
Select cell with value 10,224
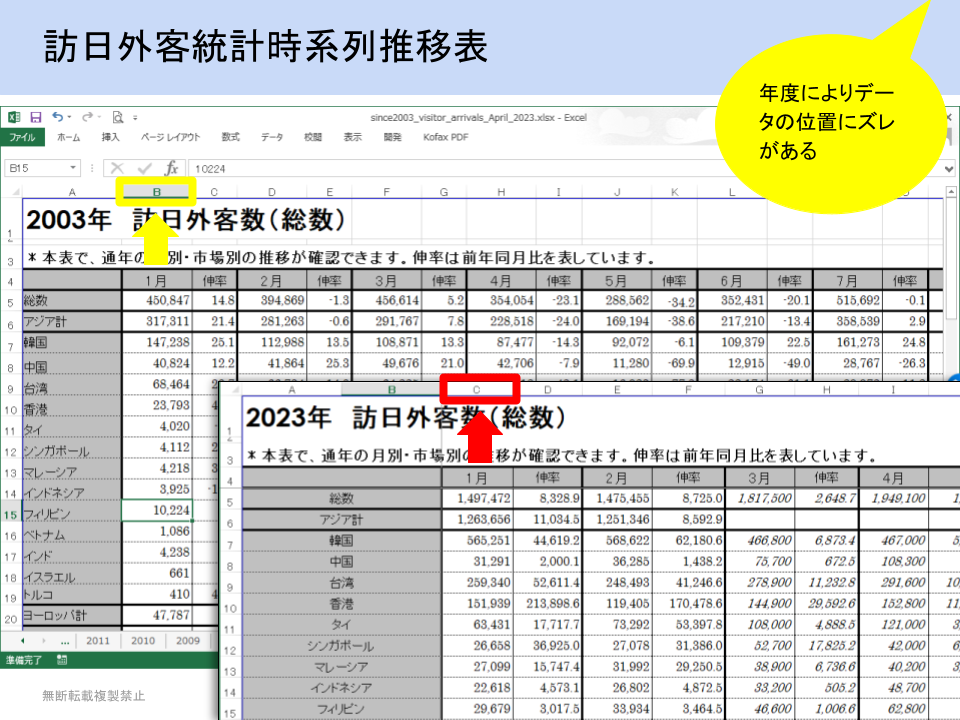click(x=157, y=511)
